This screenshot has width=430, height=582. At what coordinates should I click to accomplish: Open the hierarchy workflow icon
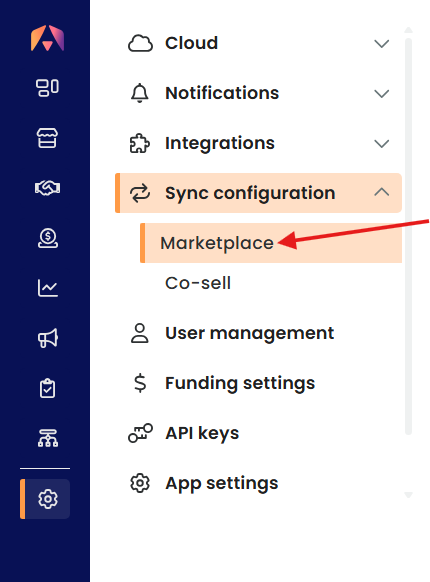click(48, 438)
